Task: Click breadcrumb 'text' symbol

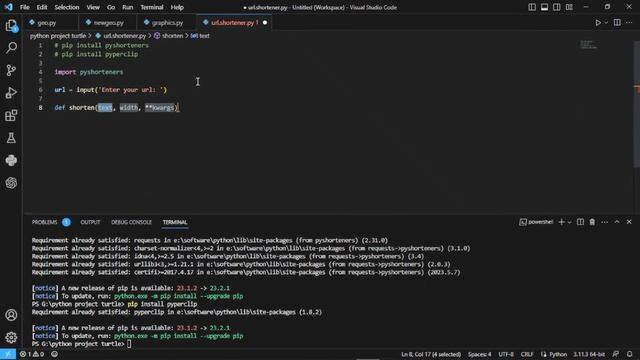Action: (204, 36)
